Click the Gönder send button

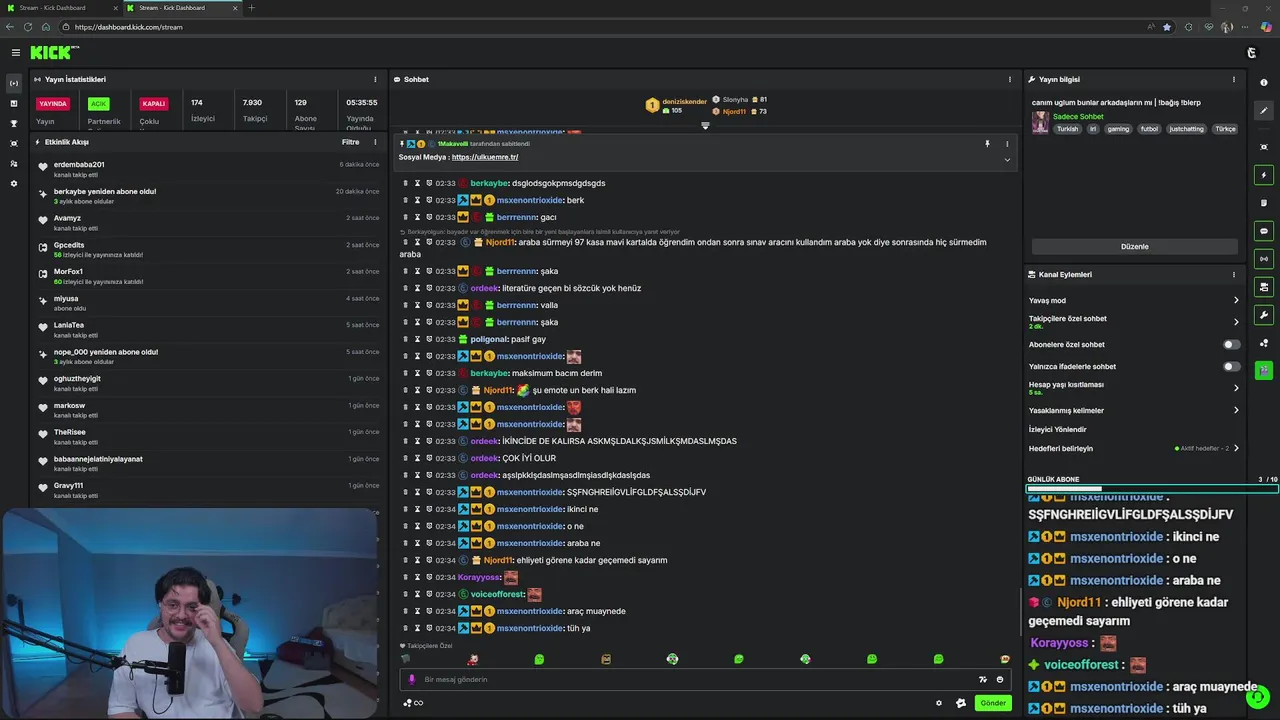[x=993, y=703]
